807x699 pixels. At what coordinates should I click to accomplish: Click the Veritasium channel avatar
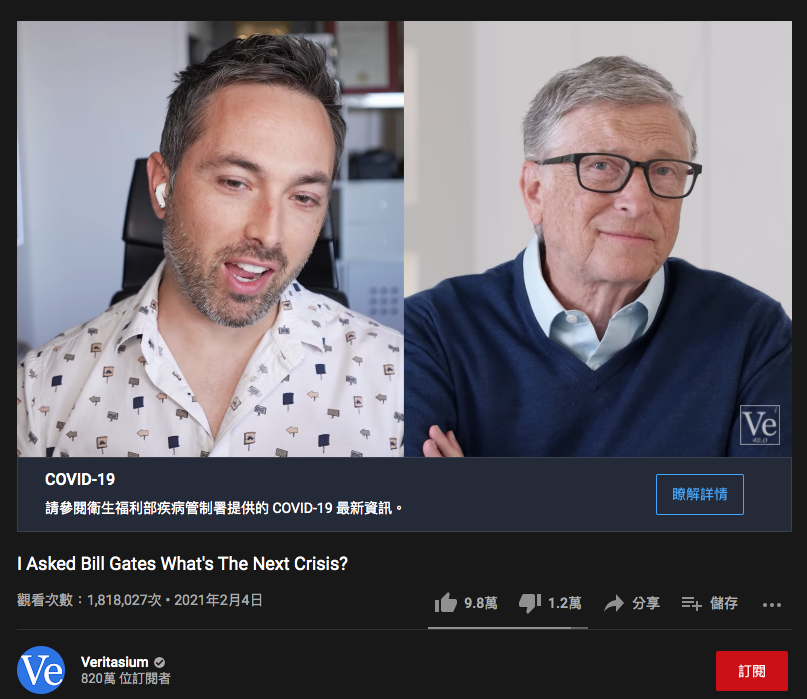pyautogui.click(x=41, y=670)
